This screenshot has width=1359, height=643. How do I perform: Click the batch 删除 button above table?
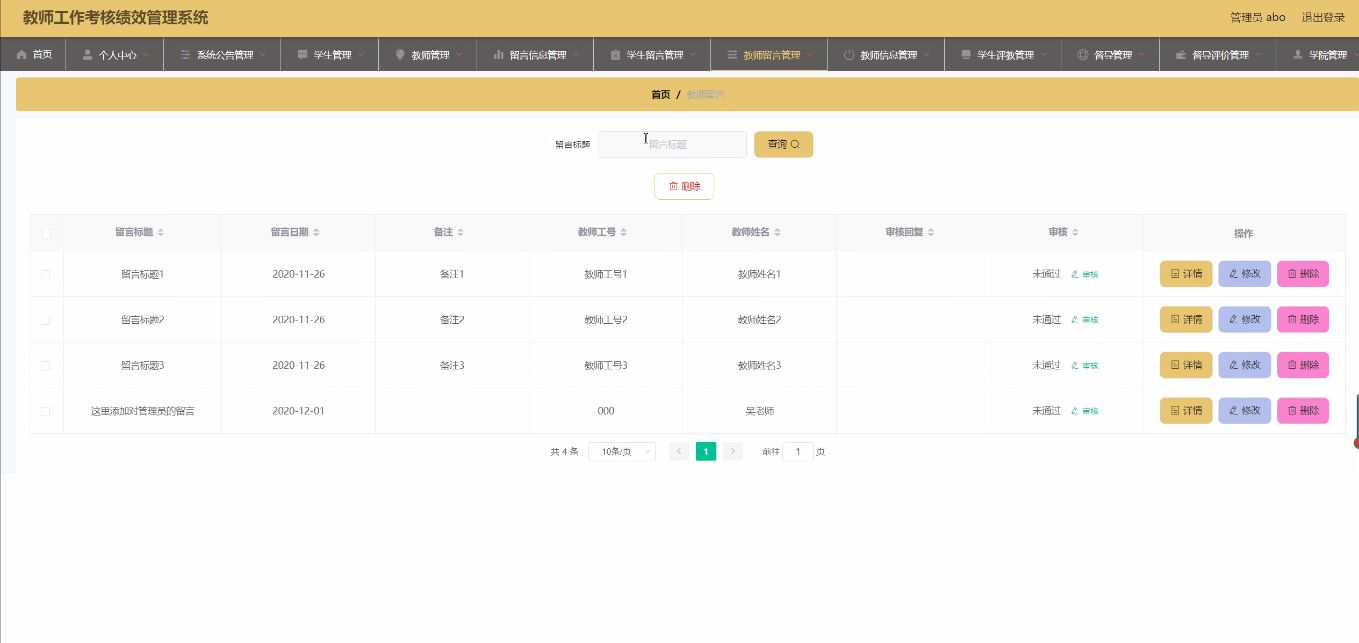click(684, 186)
